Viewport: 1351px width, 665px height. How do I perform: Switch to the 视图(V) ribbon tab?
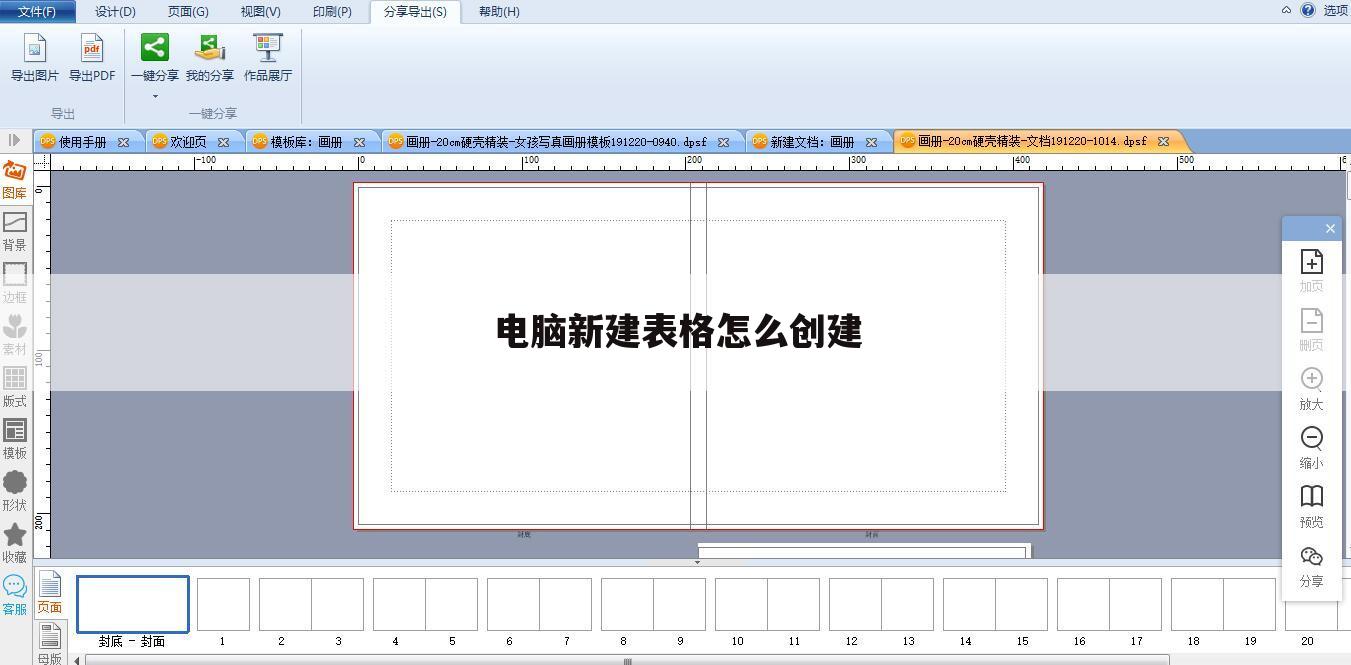pyautogui.click(x=260, y=11)
